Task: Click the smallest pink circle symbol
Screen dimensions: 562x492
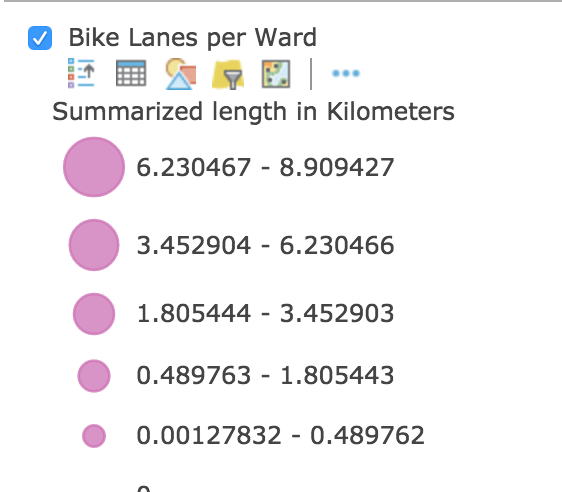Action: 94,436
